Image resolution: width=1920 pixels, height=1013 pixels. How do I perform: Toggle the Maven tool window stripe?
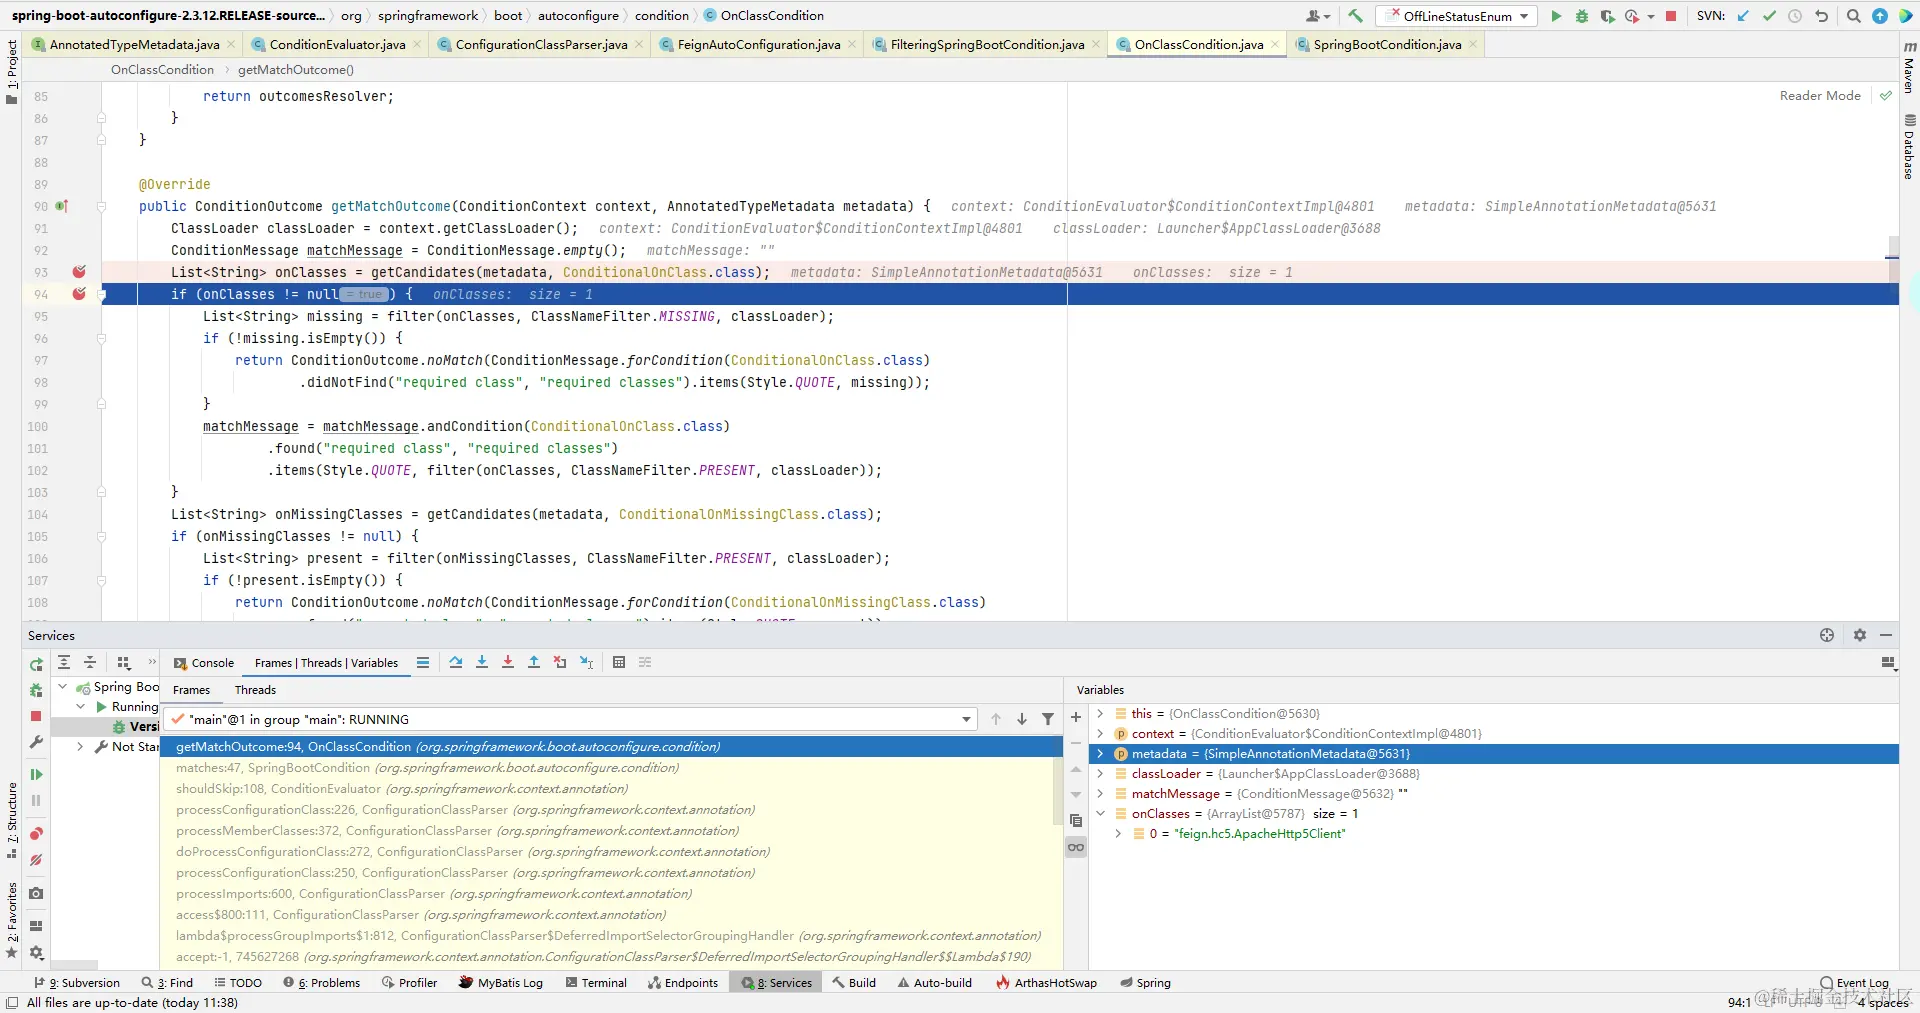coord(1909,68)
